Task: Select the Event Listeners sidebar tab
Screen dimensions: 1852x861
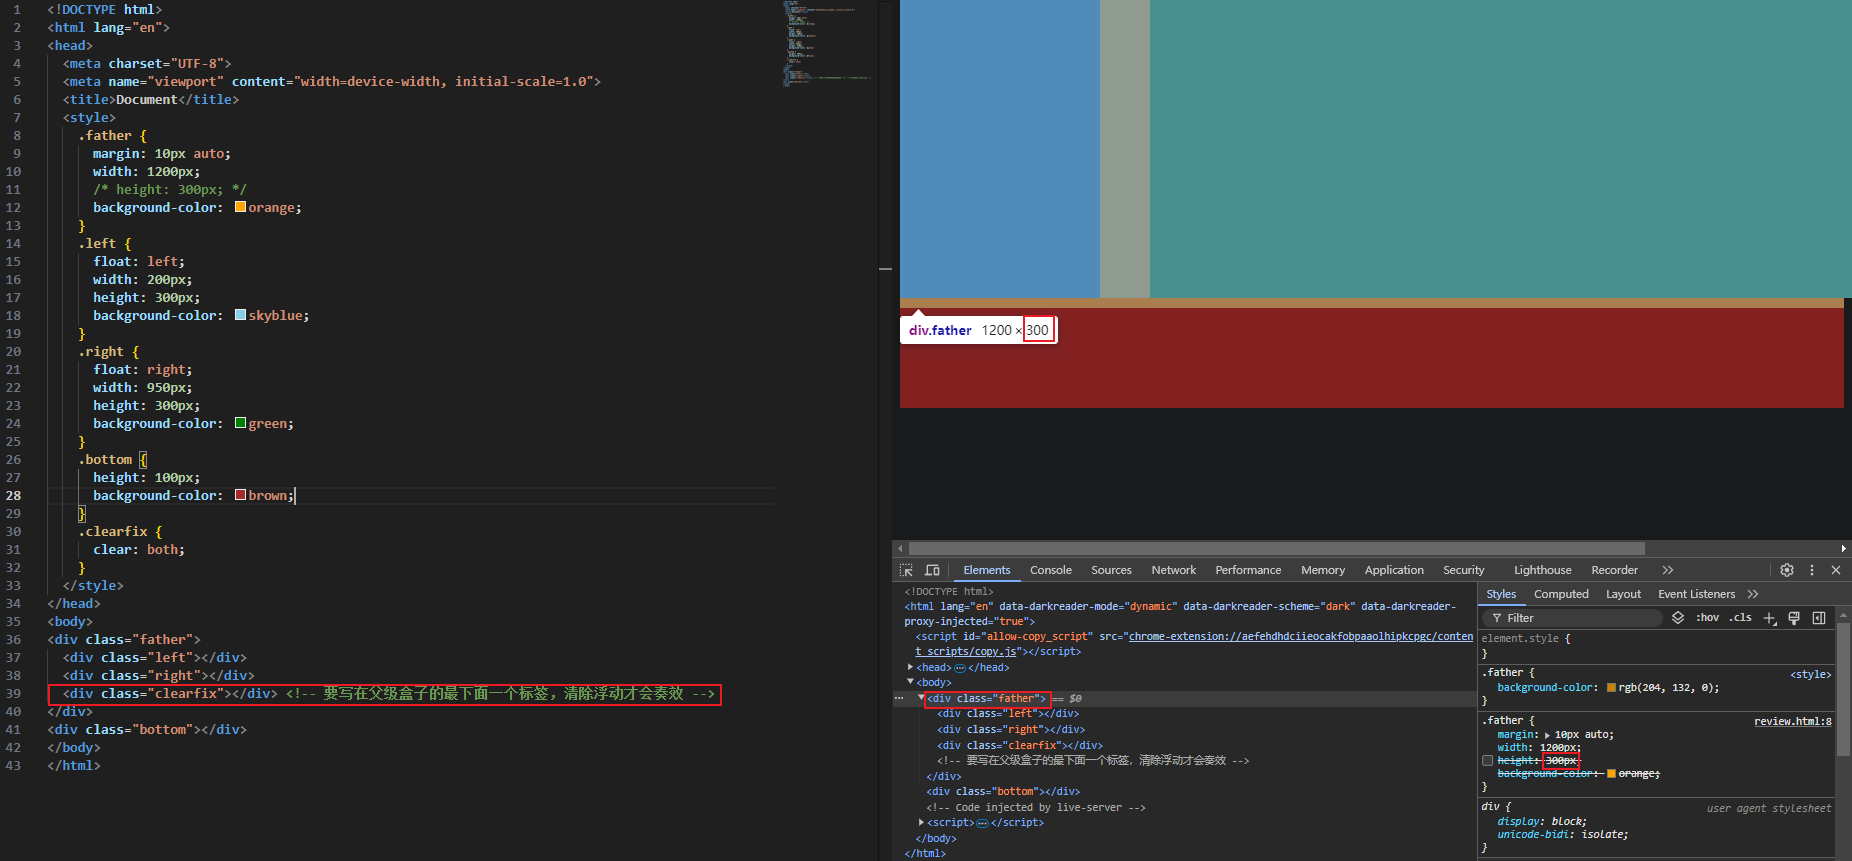Action: click(x=1696, y=594)
